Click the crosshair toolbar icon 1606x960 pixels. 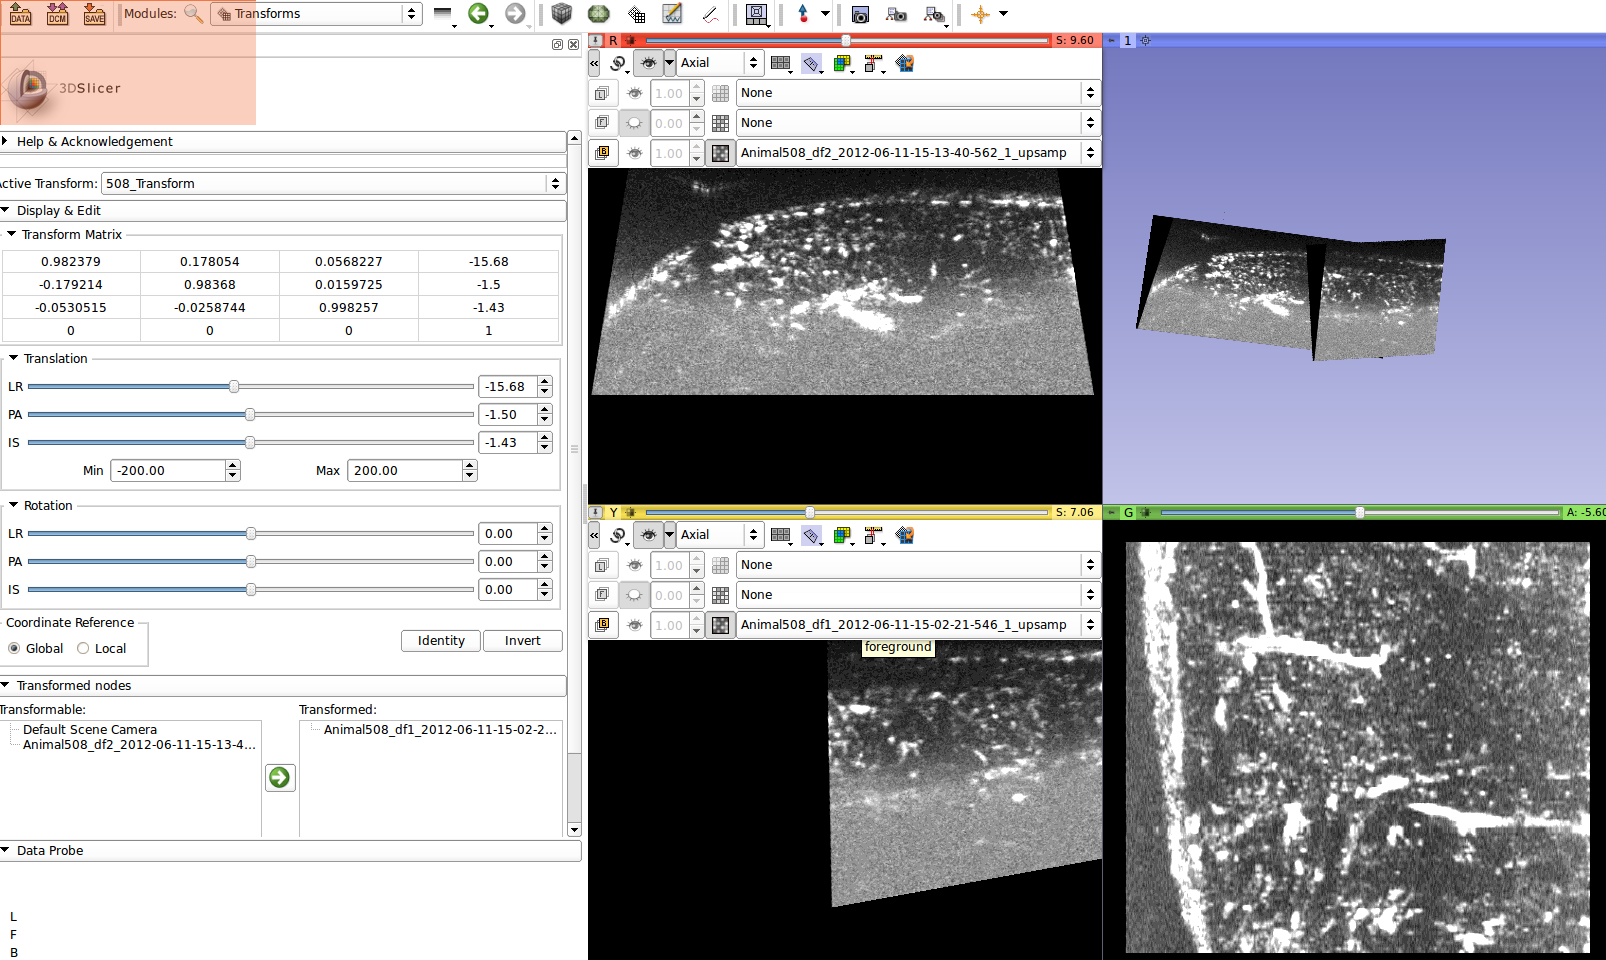pos(980,14)
